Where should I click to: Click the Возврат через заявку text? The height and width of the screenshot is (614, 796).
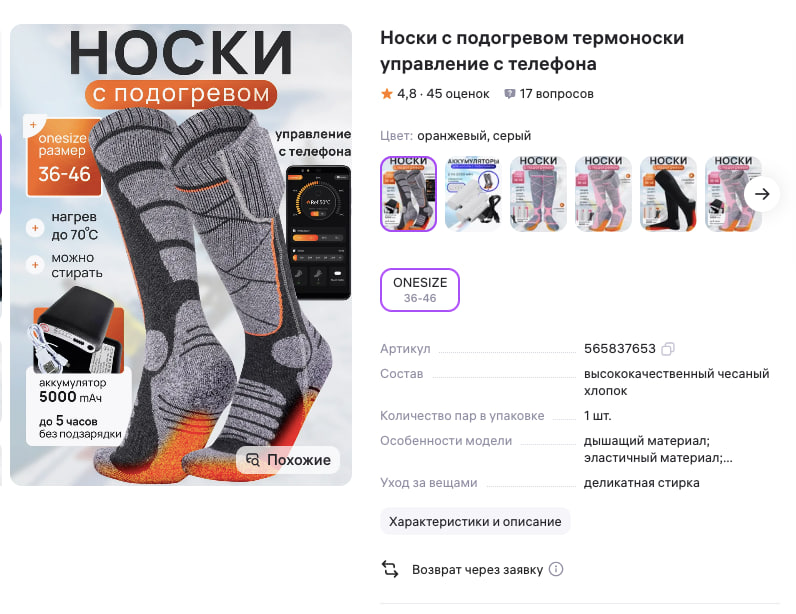click(477, 570)
